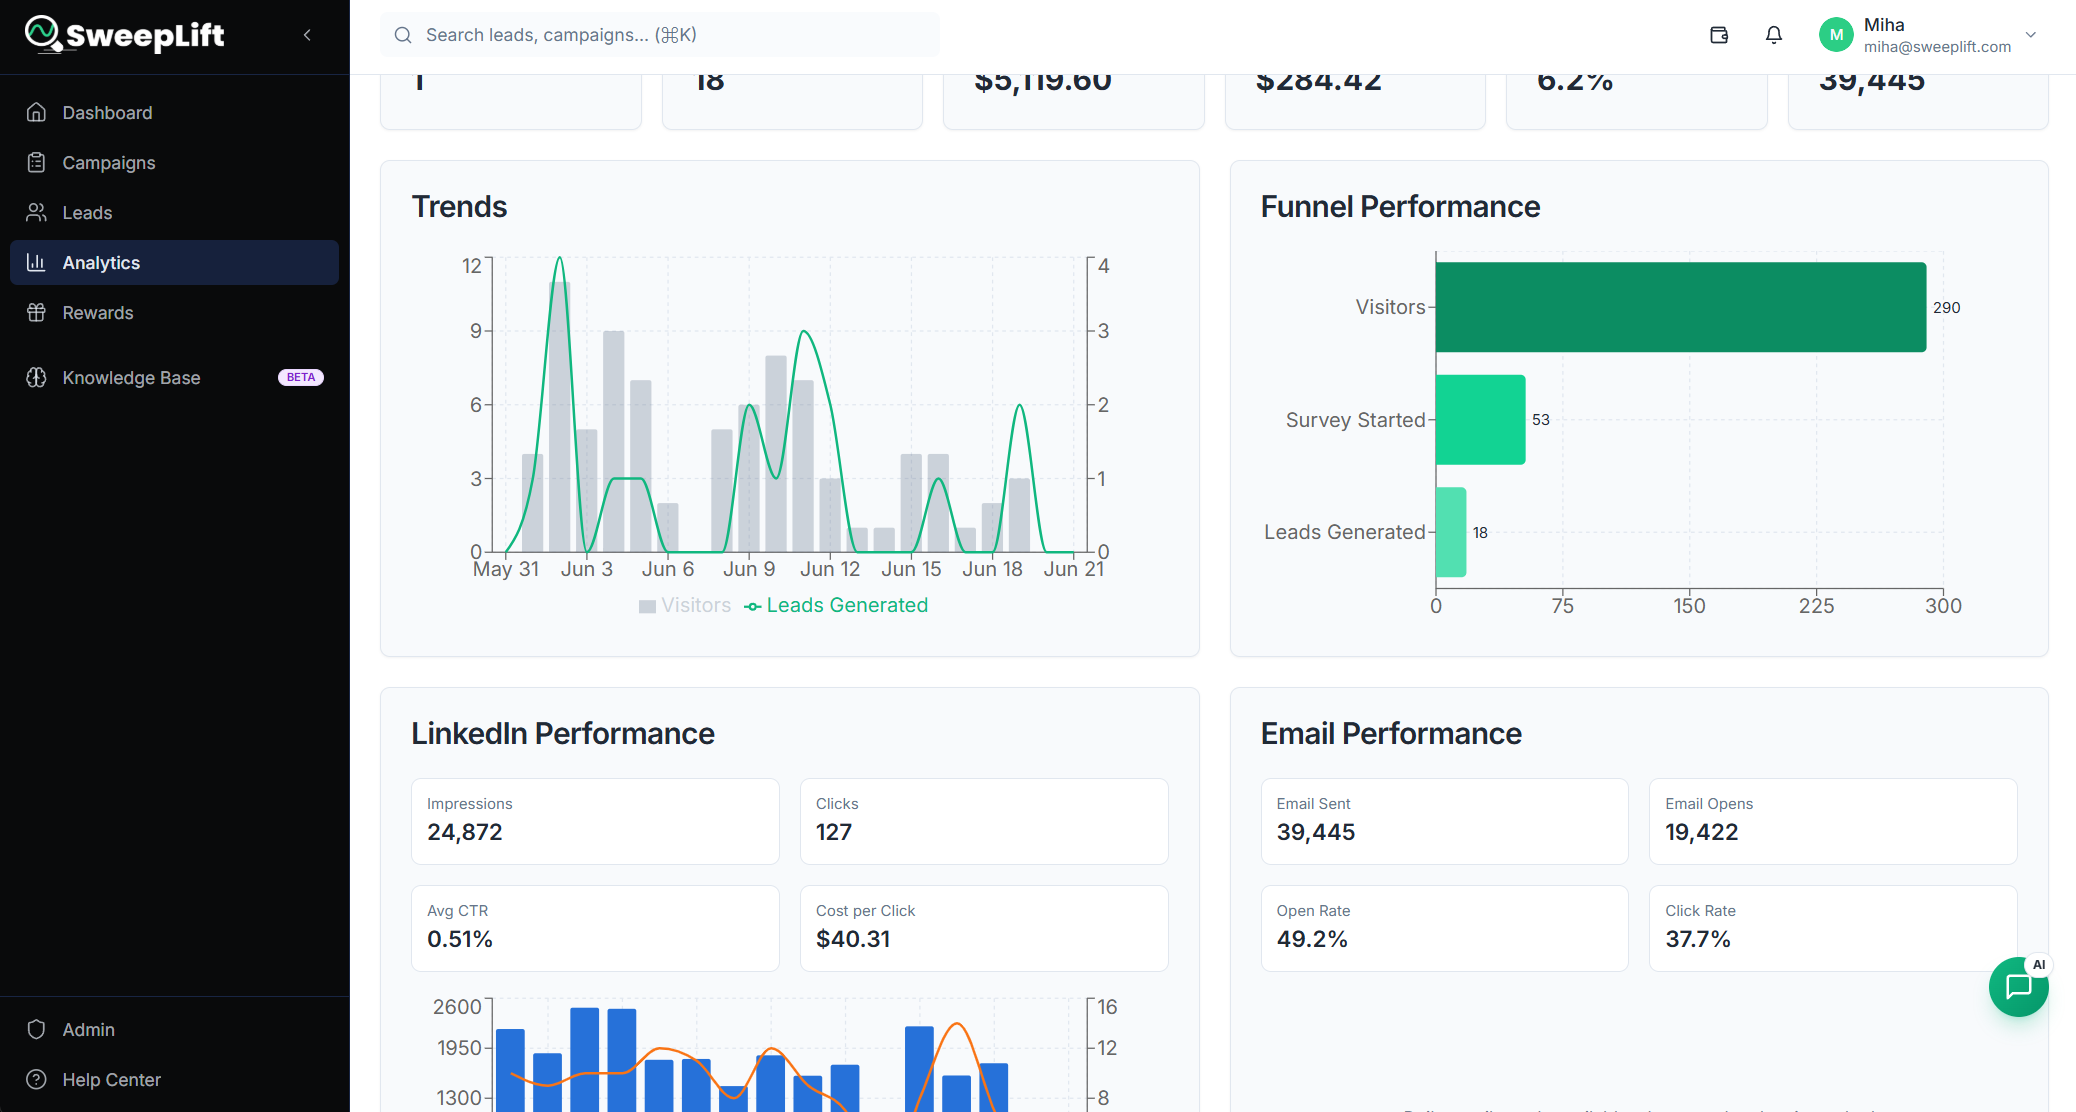Click the Rewards gift icon
The width and height of the screenshot is (2076, 1112).
pyautogui.click(x=37, y=313)
